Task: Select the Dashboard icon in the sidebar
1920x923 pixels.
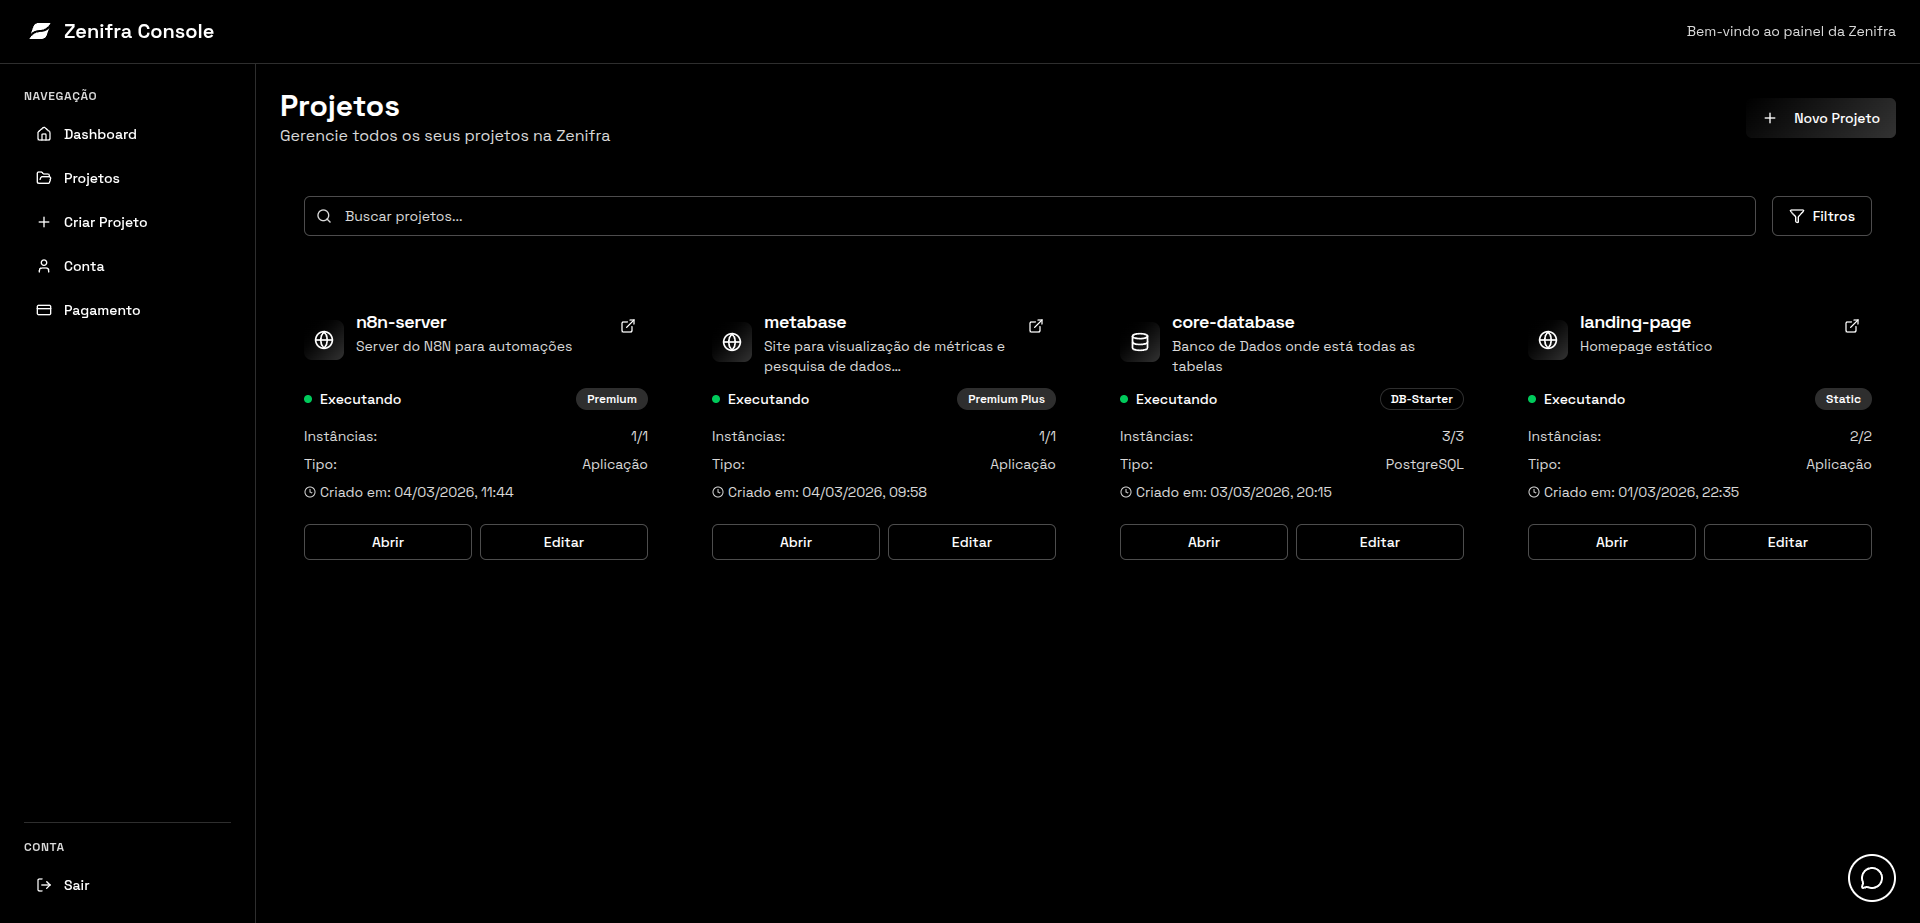Action: point(43,133)
